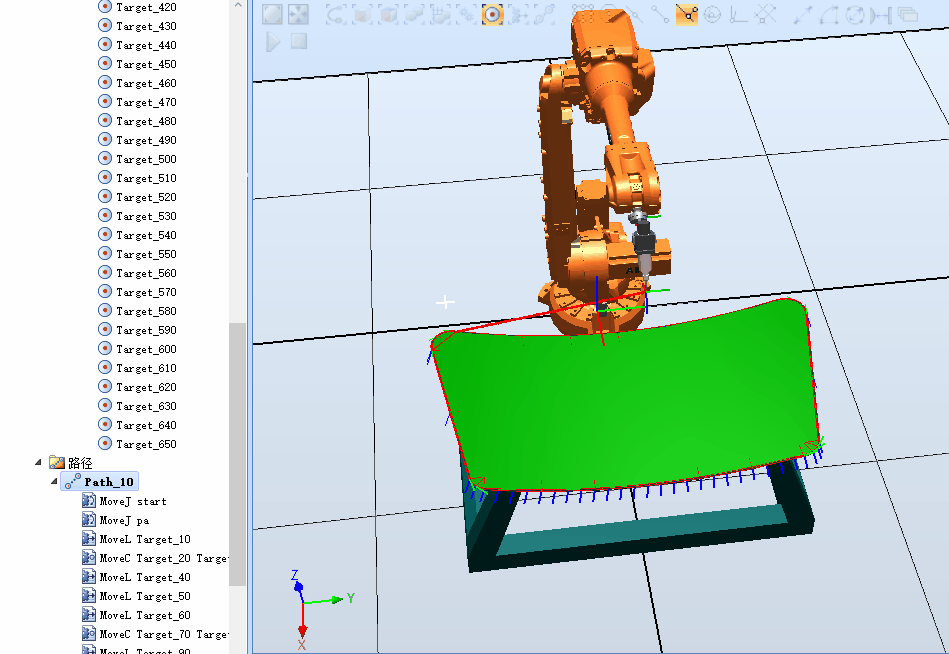Enable the Snap Local Origin icon
The width and height of the screenshot is (949, 654).
738,15
